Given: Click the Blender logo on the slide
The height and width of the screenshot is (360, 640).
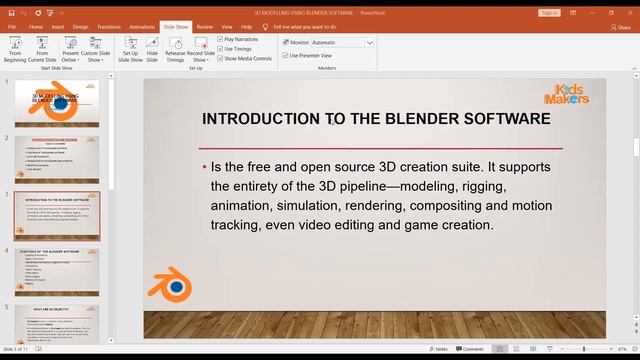Looking at the screenshot, I should click(170, 285).
